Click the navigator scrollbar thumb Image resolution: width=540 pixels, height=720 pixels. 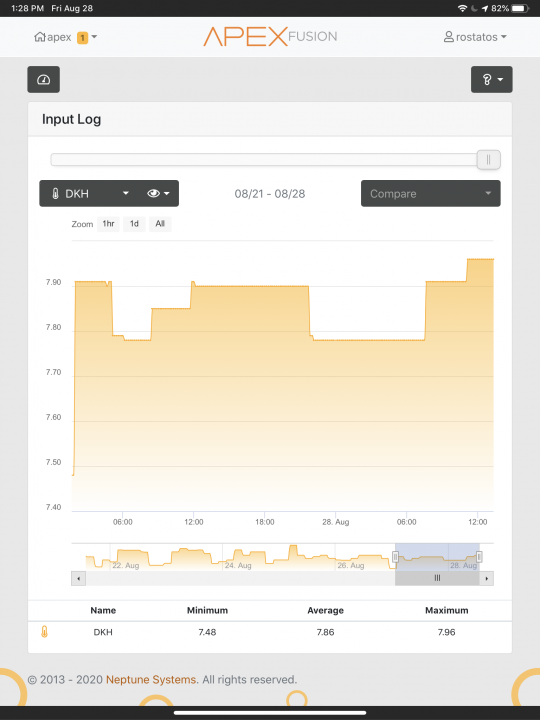[x=437, y=578]
